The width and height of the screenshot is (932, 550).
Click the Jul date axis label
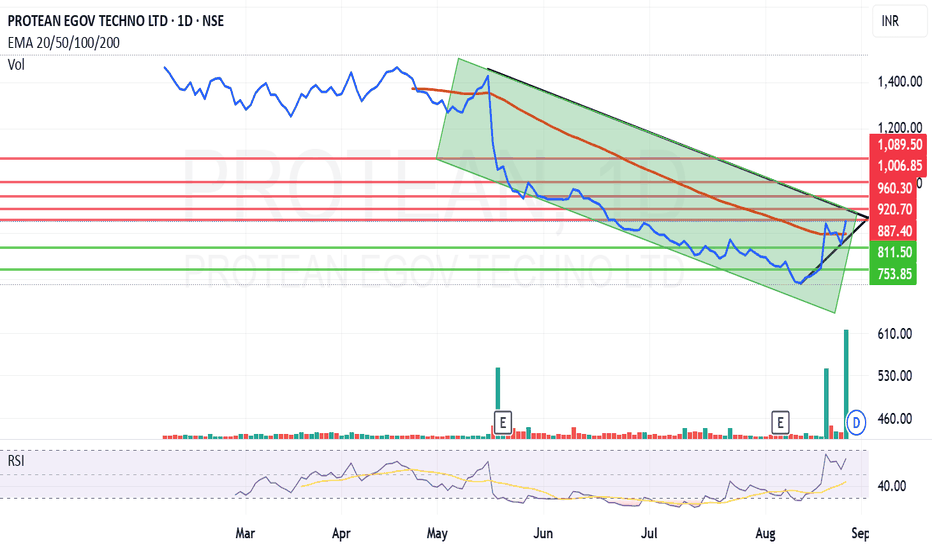648,533
